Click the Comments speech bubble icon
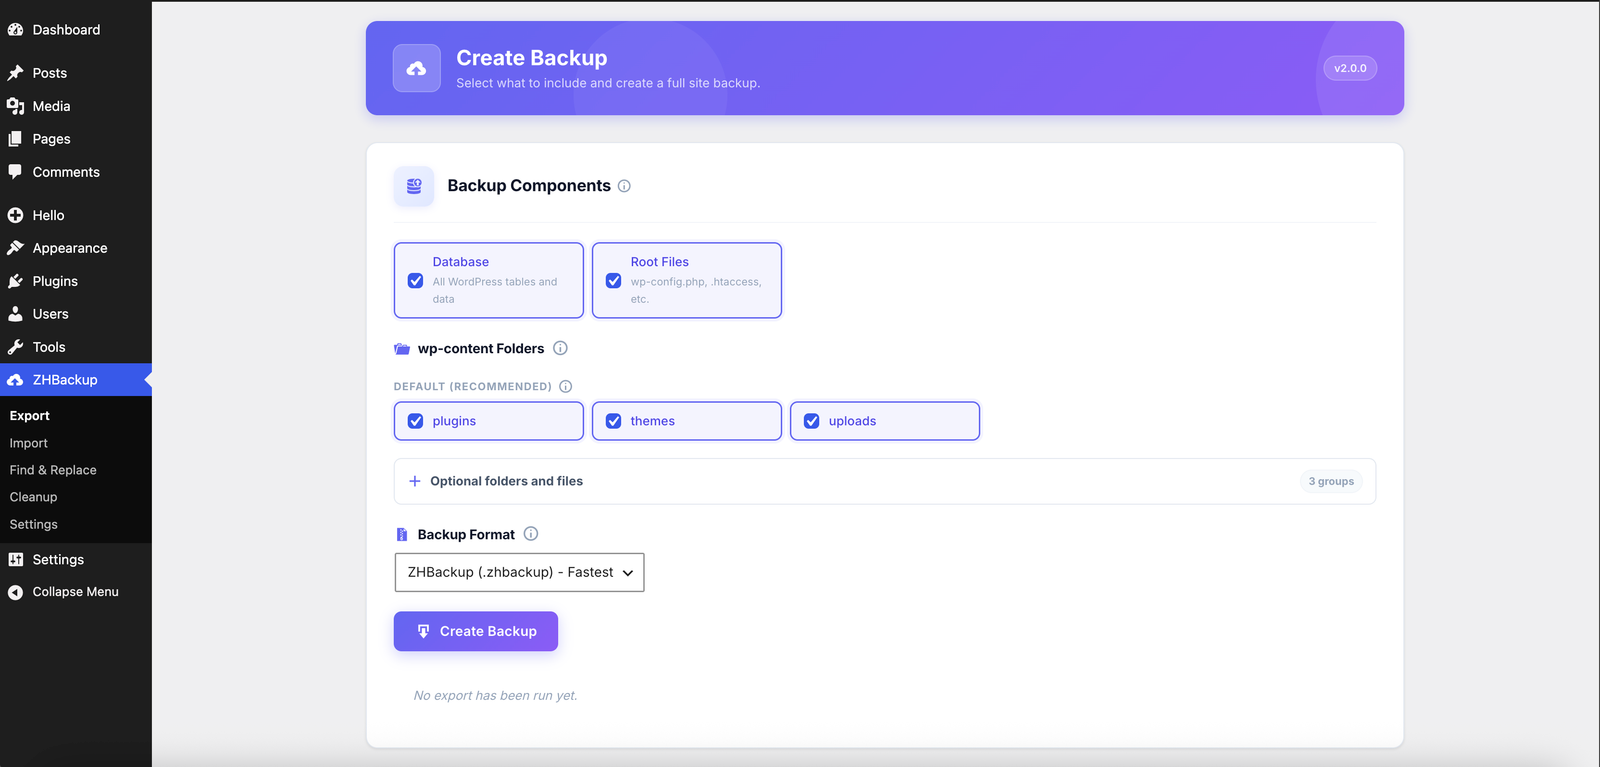1600x767 pixels. [15, 172]
